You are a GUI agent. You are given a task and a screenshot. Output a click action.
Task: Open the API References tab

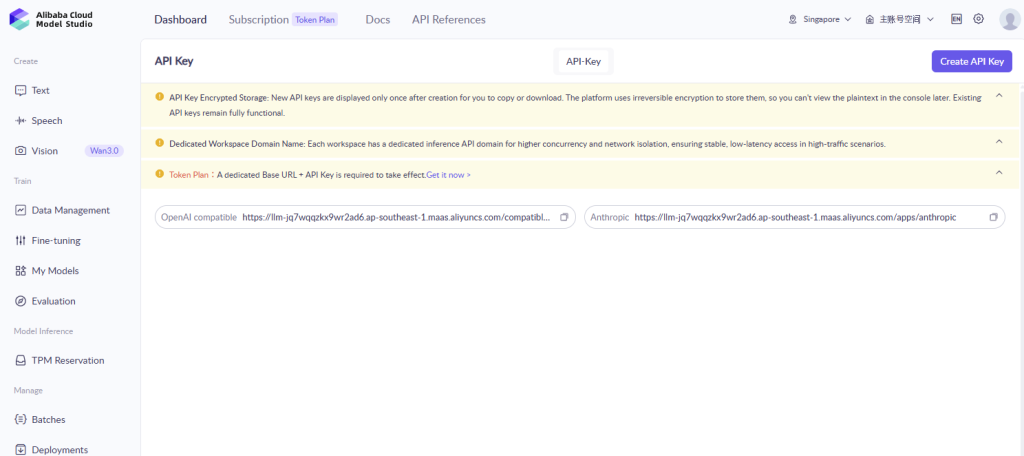(449, 20)
